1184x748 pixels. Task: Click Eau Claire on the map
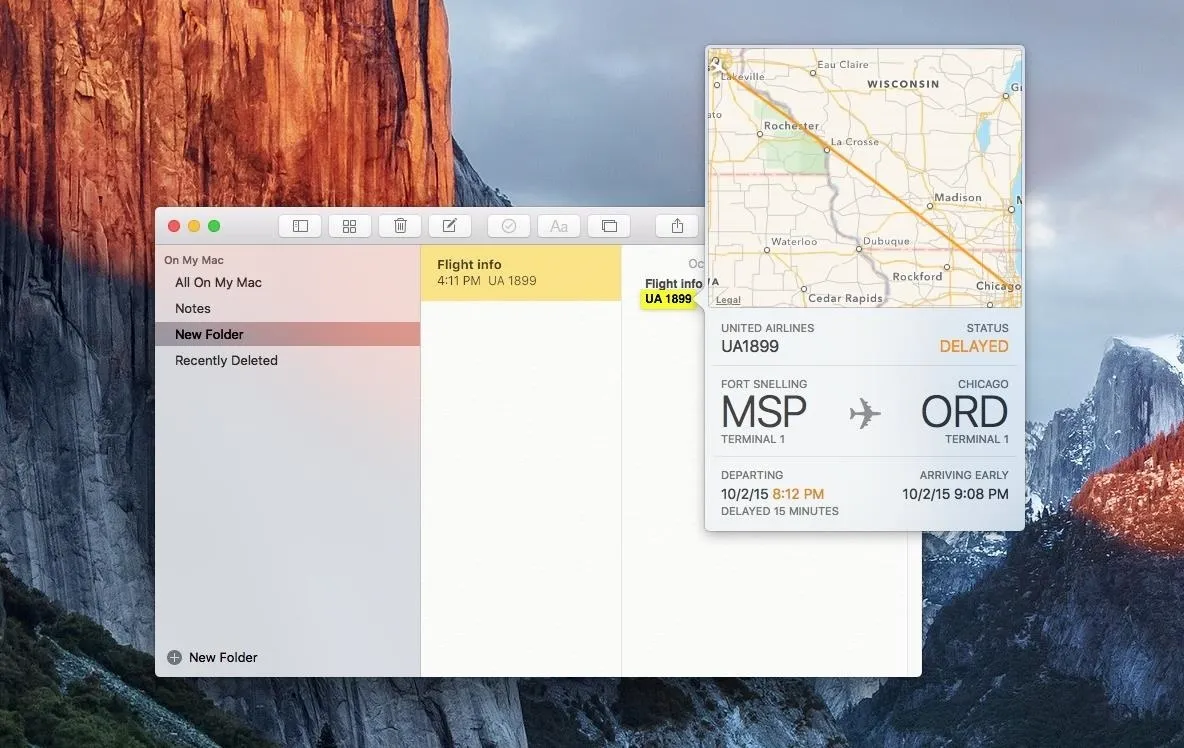843,65
